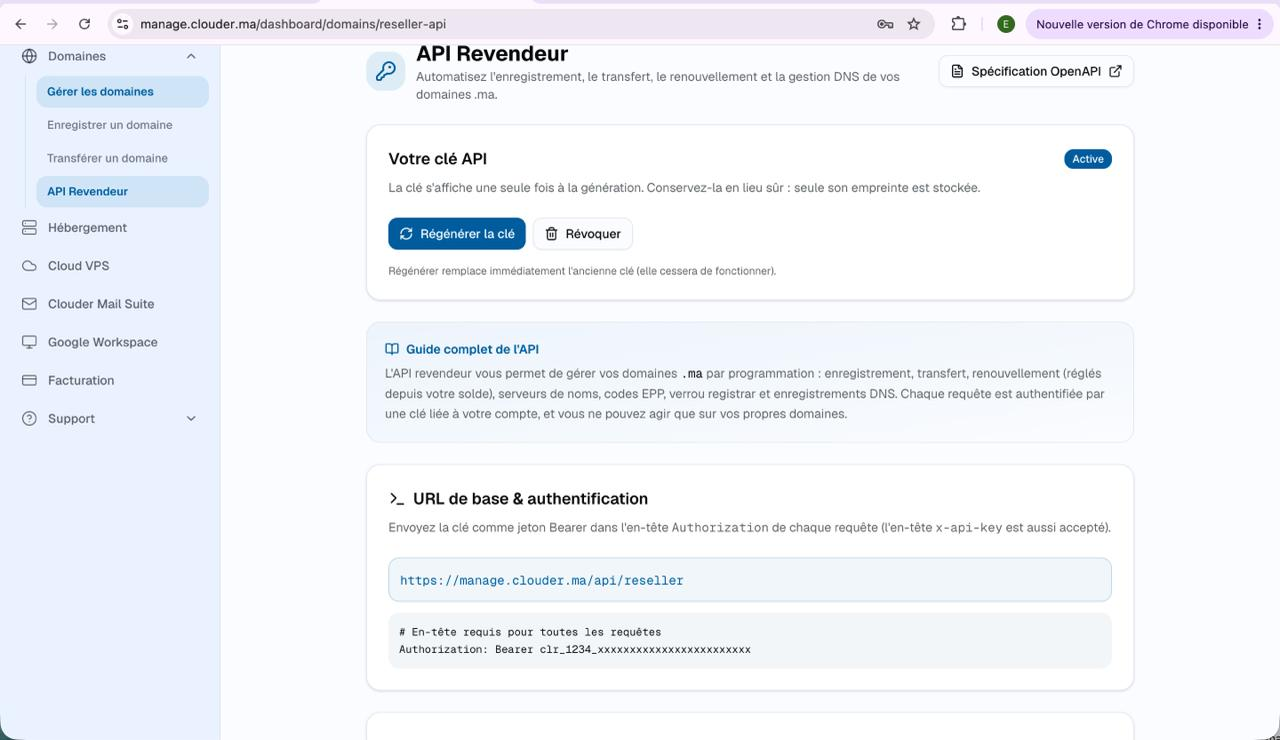The height and width of the screenshot is (740, 1280).
Task: Click the Authorization: Bearer example line
Action: 575,650
